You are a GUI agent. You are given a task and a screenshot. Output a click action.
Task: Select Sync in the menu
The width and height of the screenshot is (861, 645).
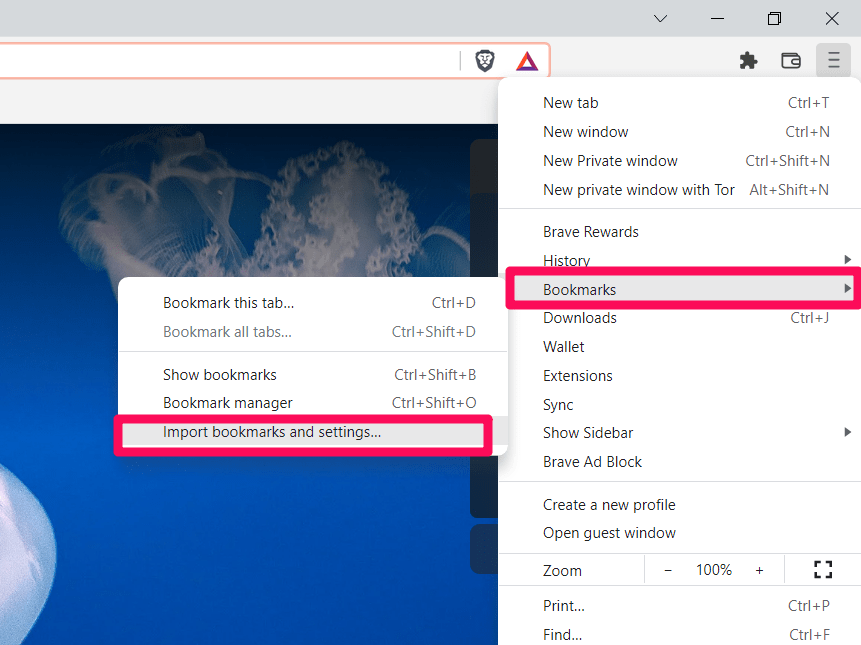679,405
